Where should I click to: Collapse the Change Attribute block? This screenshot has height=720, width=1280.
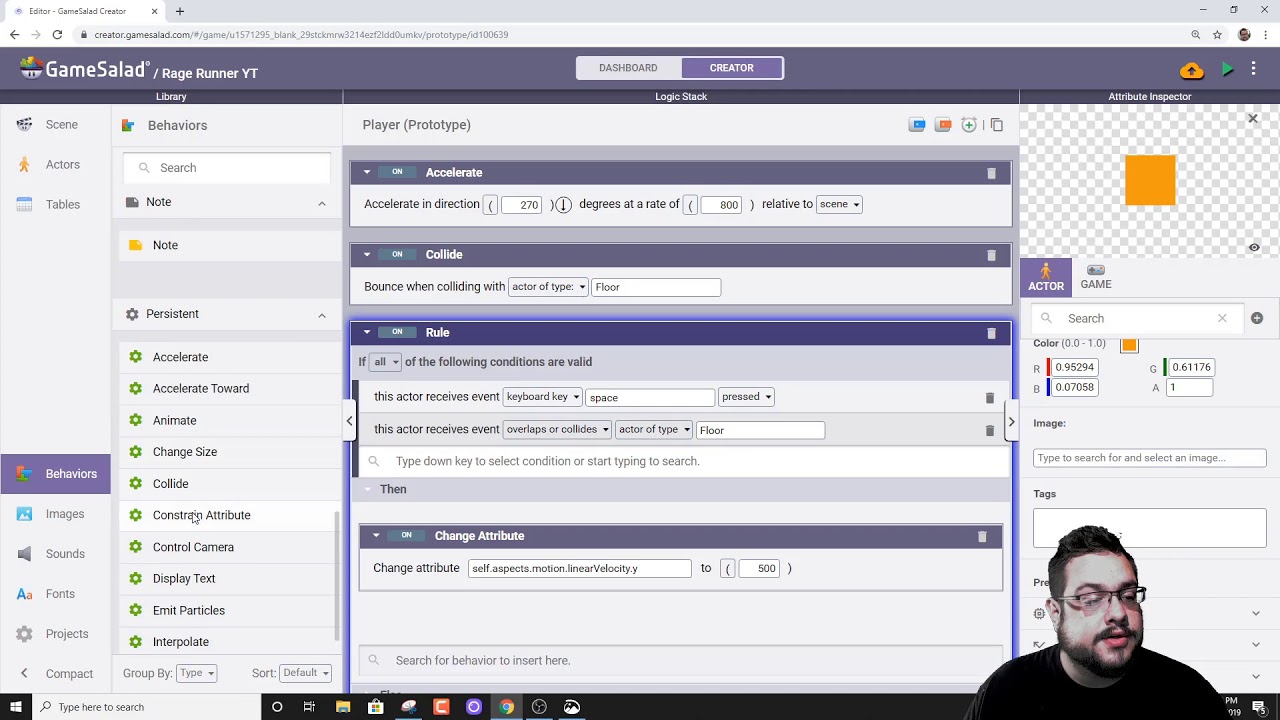tap(376, 535)
